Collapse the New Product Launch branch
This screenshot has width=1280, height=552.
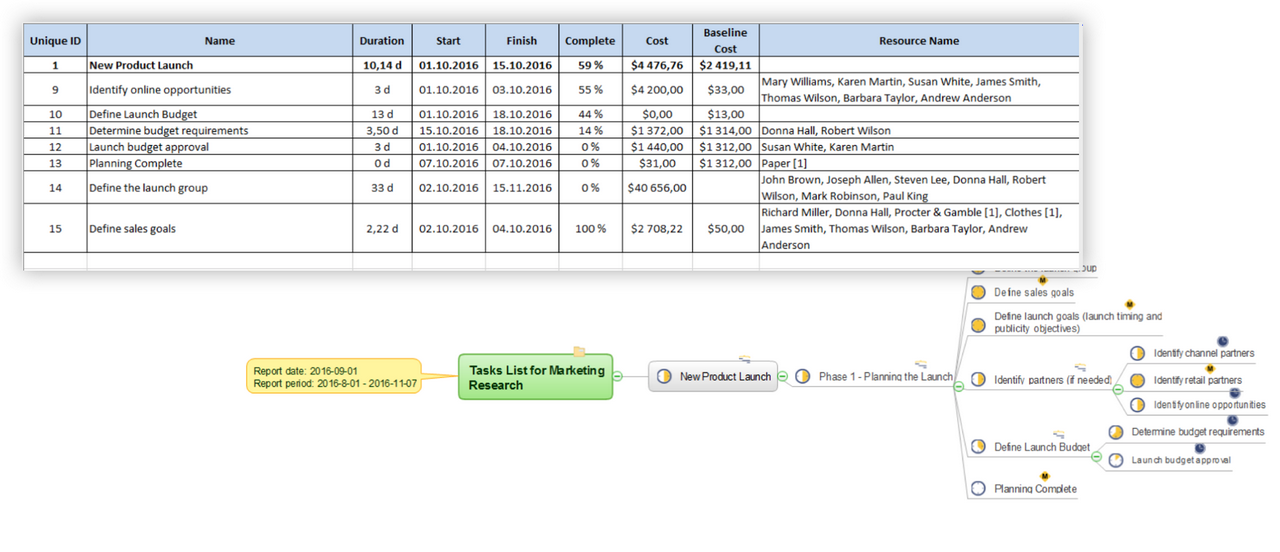[x=783, y=377]
